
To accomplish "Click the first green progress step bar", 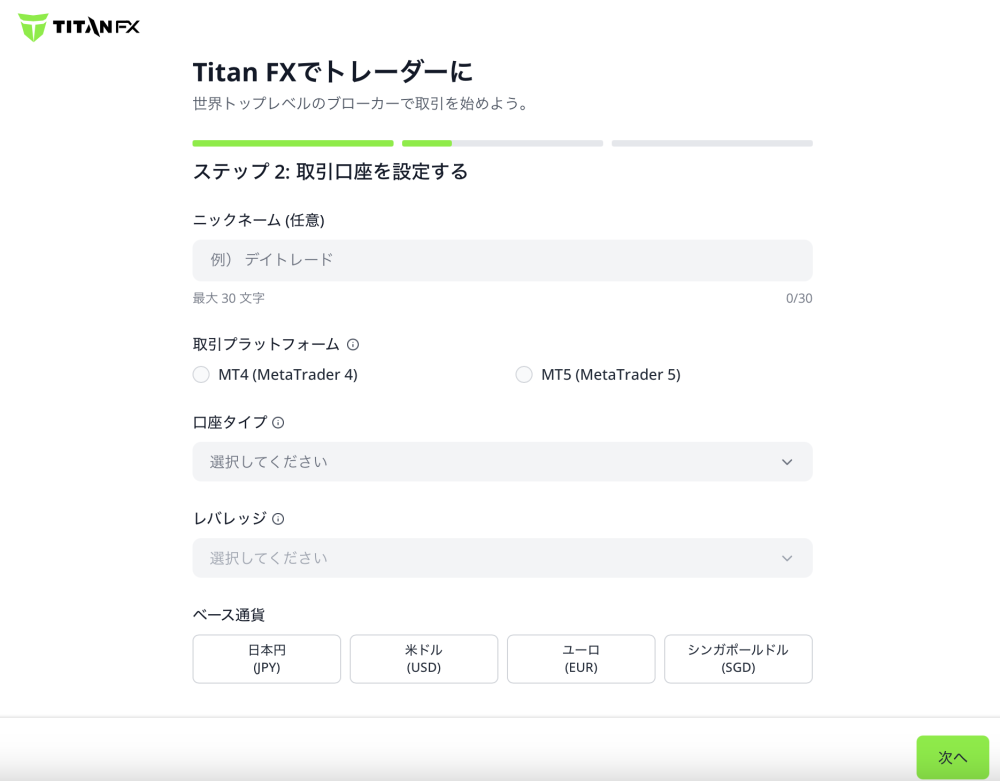I will pos(292,143).
